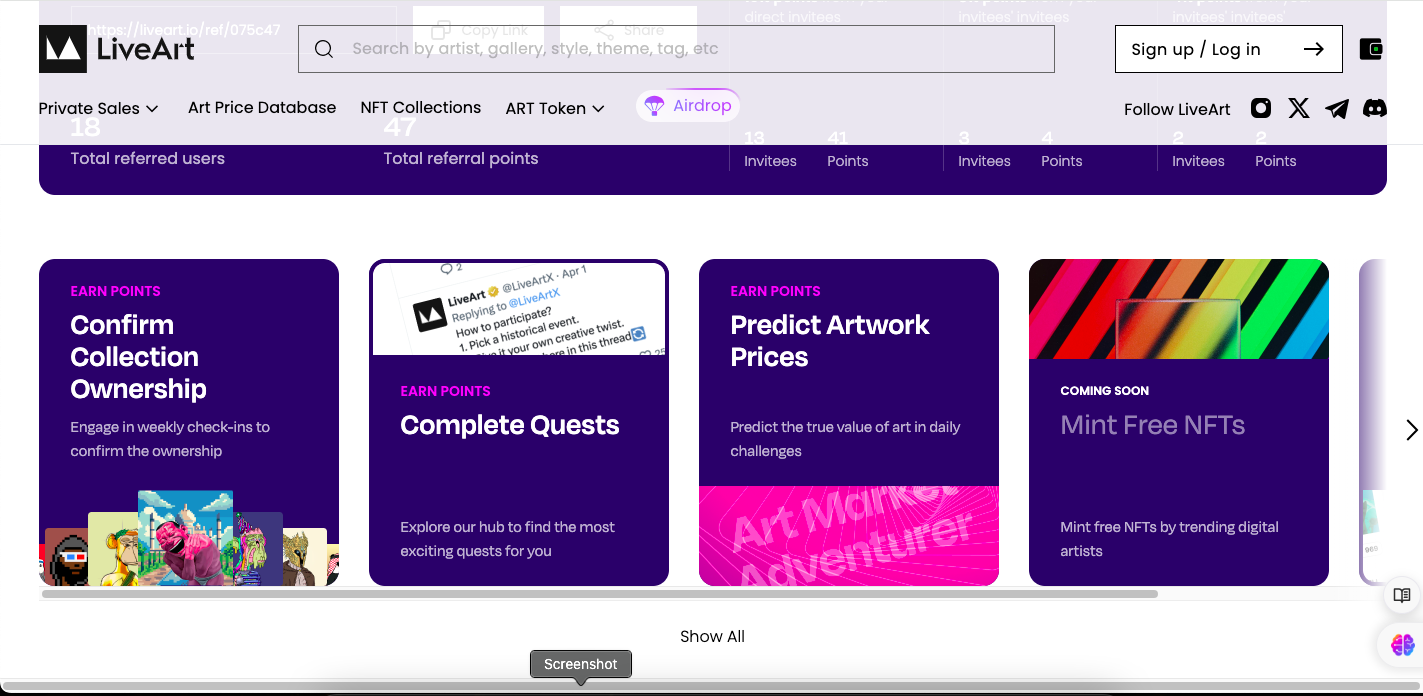Screen dimensions: 1423x696
Task: Click 'Explore our hub' quests description
Action: pos(507,539)
